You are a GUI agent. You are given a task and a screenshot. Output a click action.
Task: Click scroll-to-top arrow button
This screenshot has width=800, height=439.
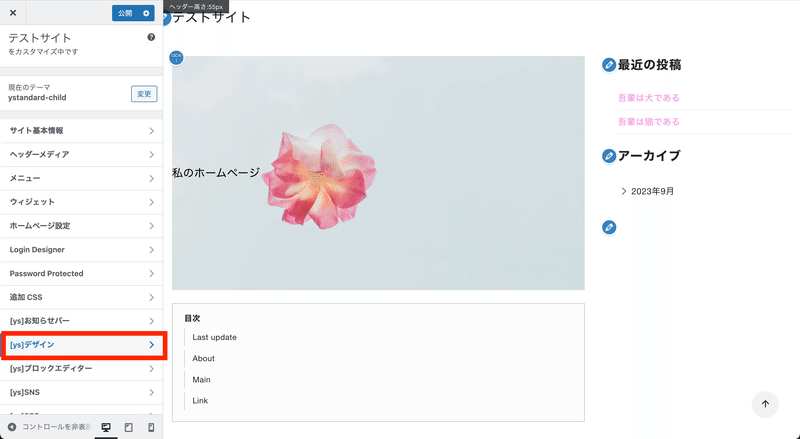tap(765, 404)
